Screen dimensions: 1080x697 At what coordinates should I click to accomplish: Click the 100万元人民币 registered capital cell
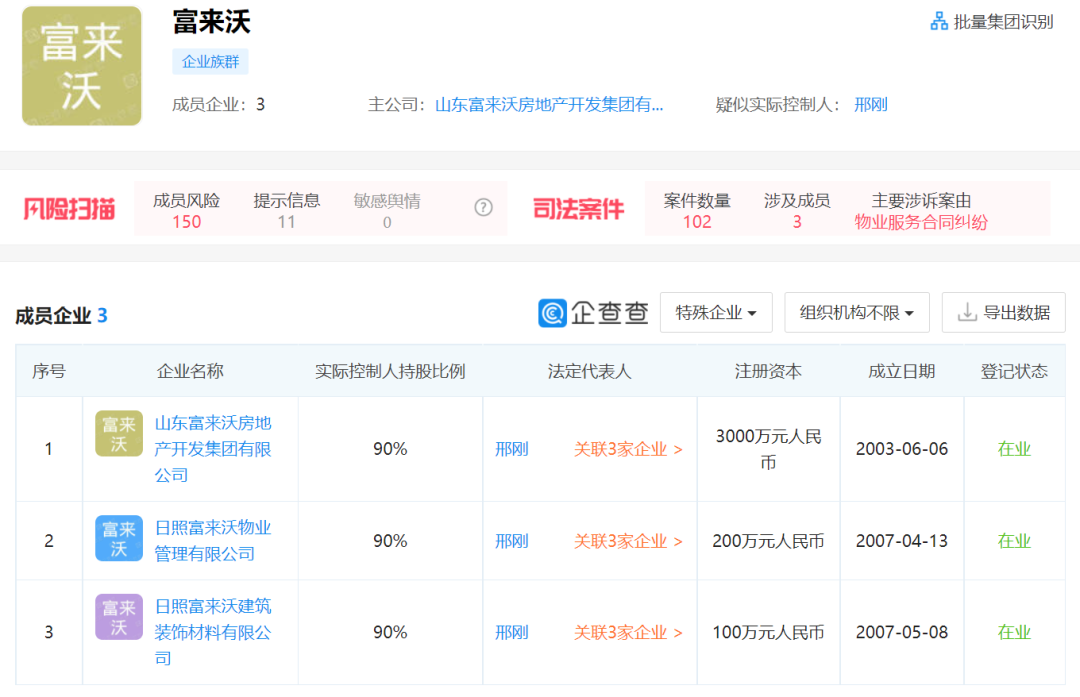click(x=768, y=632)
